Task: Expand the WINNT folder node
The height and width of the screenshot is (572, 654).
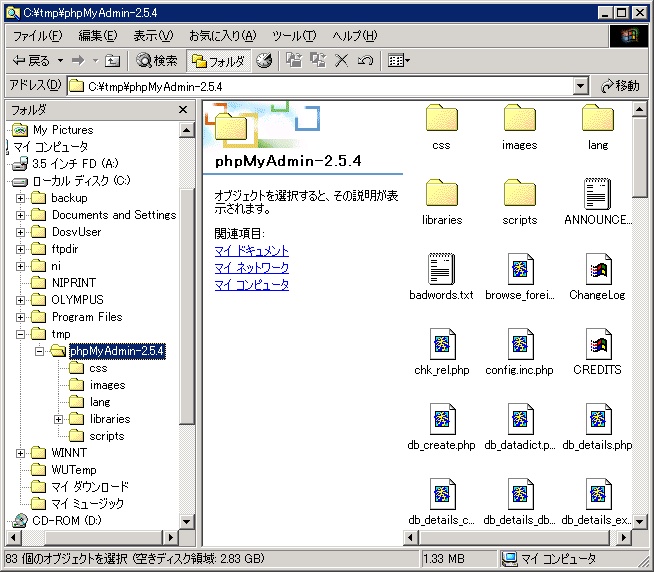Action: click(20, 453)
